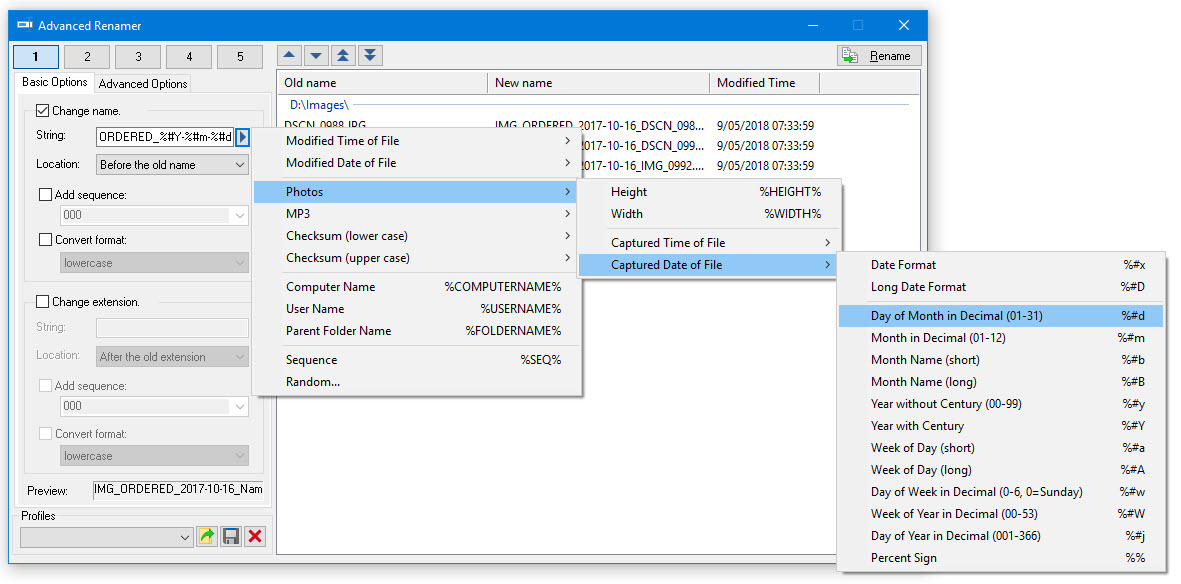
Task: Select Date Format %#x
Action: coord(1001,265)
